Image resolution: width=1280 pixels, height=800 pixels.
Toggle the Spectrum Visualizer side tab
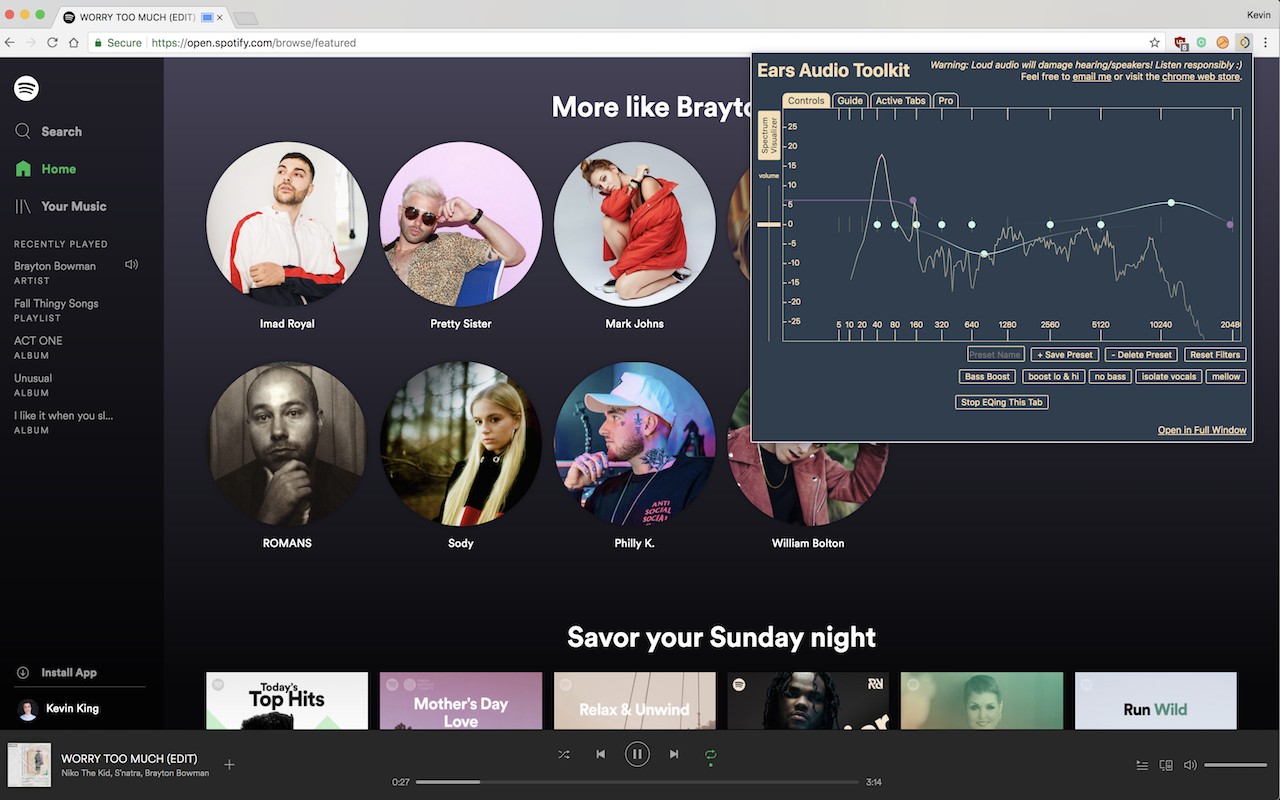click(768, 136)
